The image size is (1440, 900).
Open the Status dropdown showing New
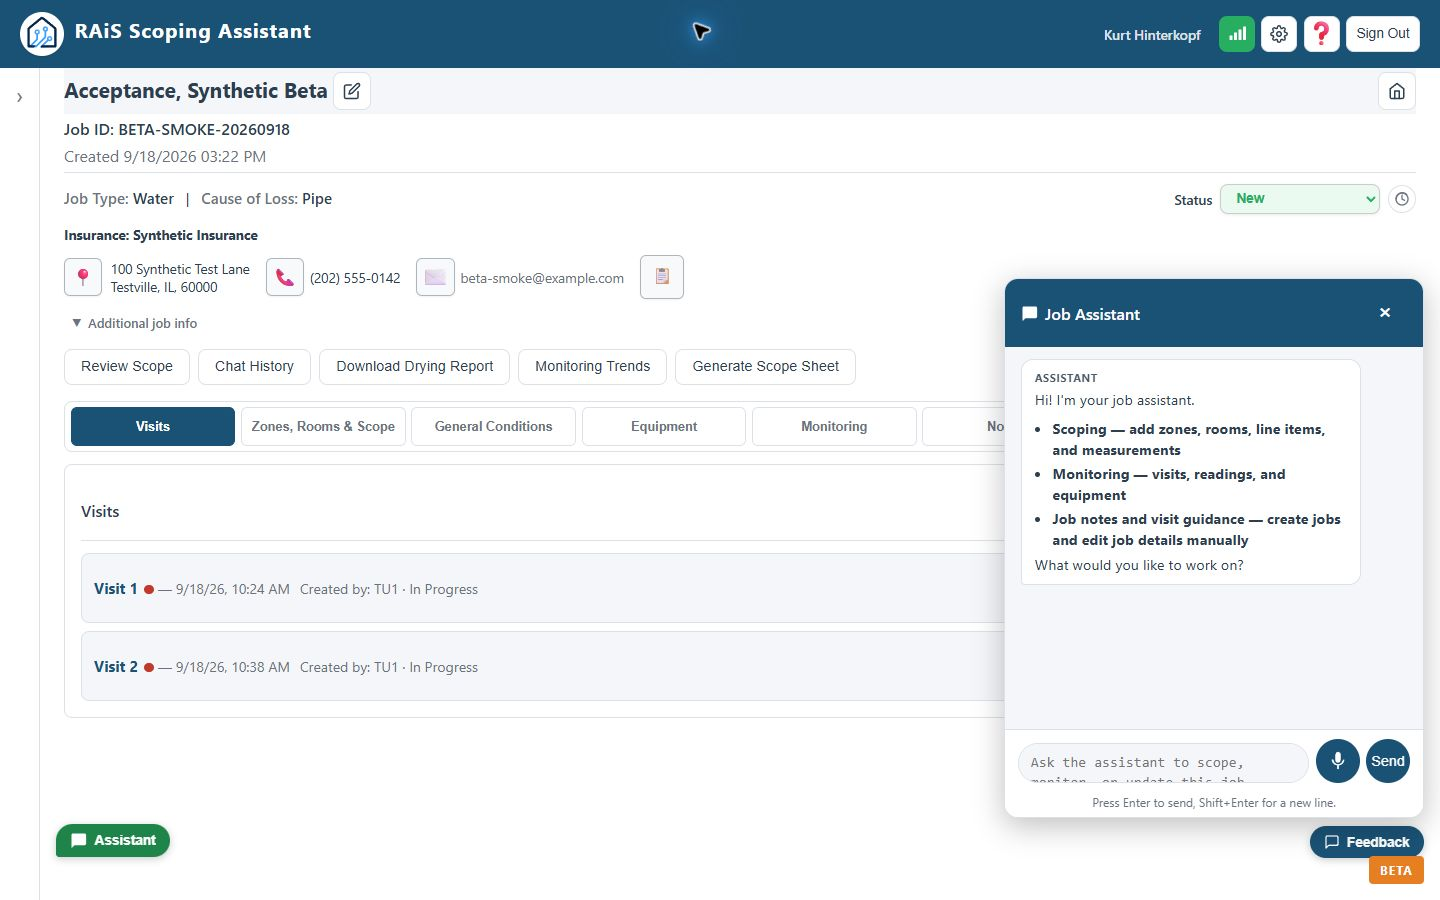click(1299, 199)
